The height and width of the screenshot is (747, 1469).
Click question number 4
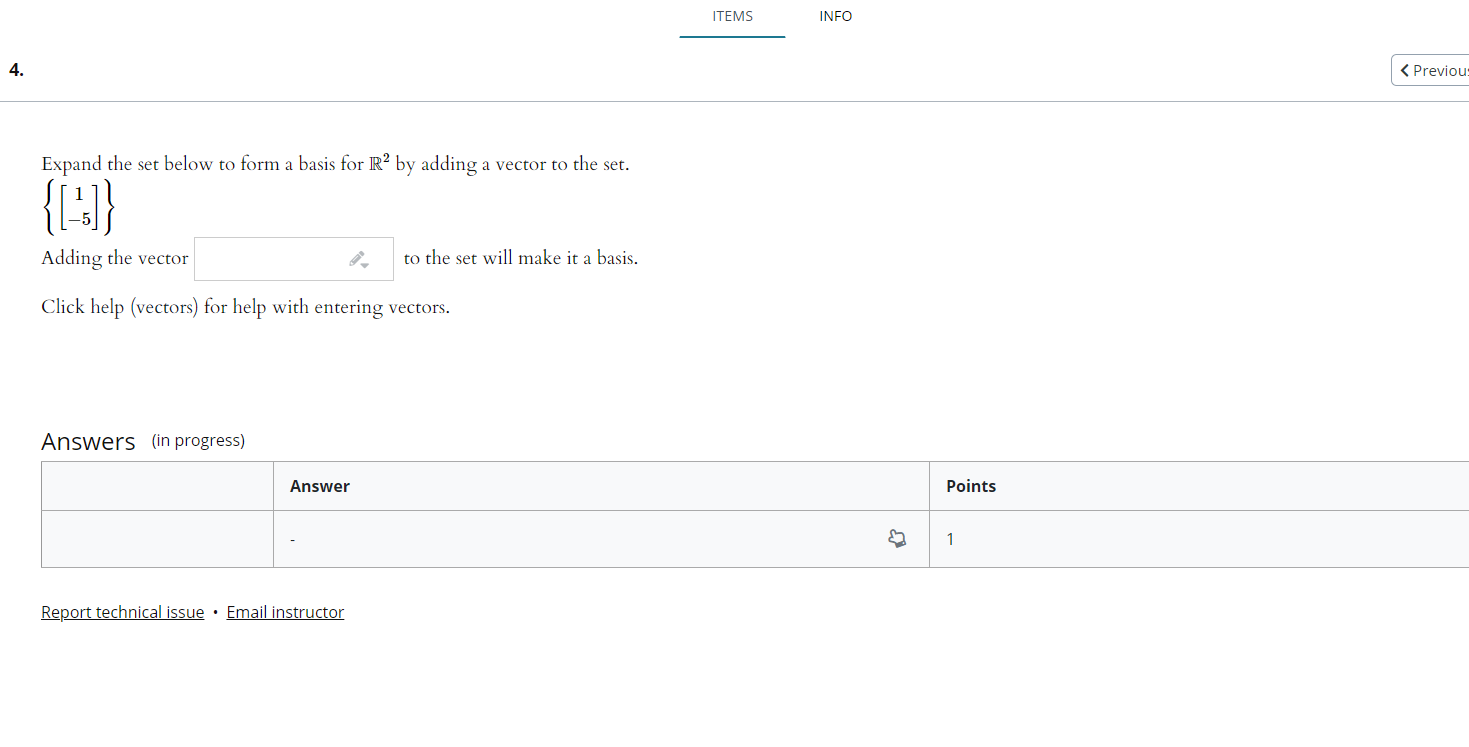(x=15, y=70)
